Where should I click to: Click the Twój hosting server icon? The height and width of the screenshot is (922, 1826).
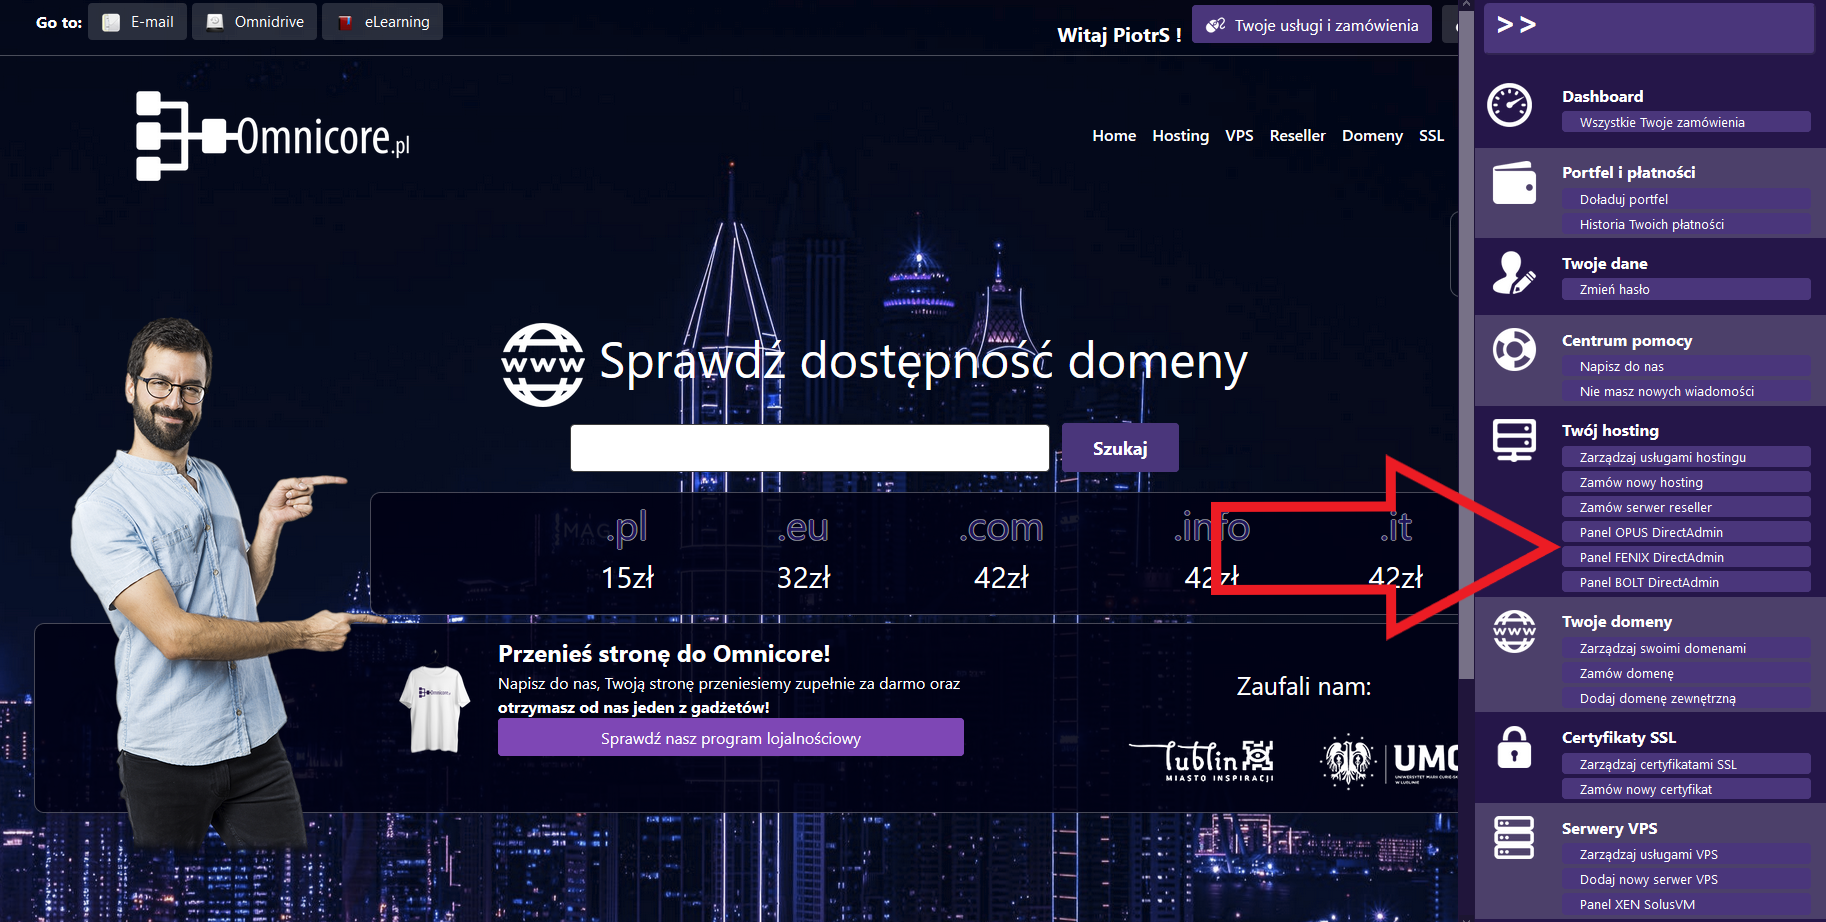point(1513,440)
